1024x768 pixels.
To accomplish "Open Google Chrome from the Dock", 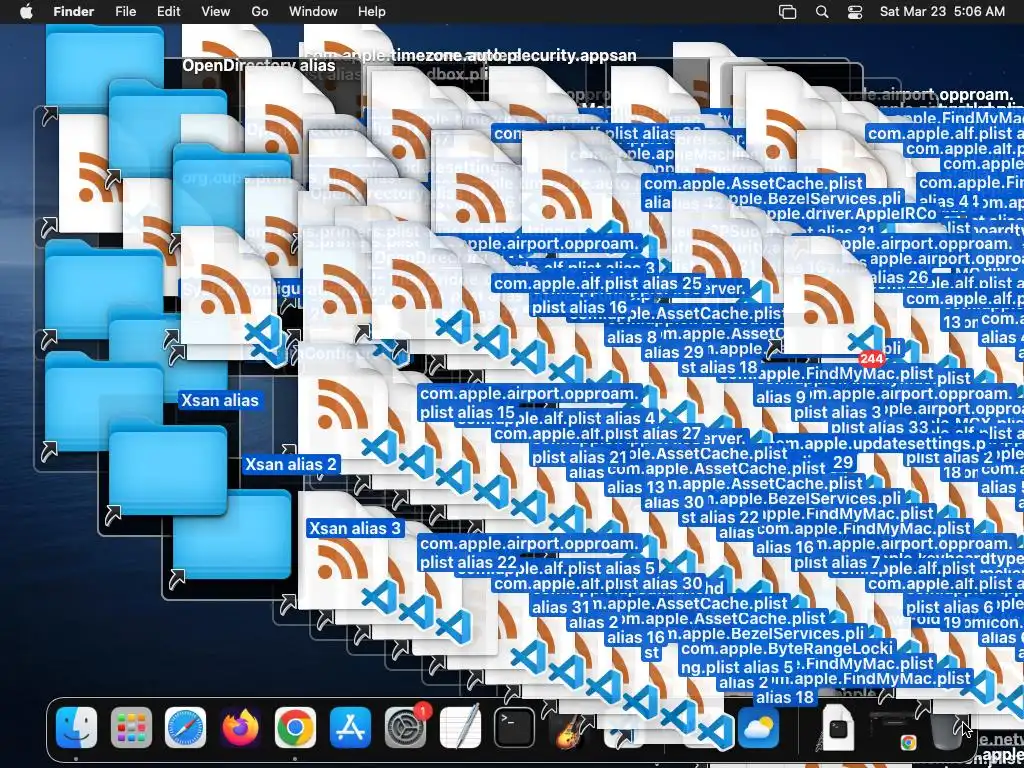I will (x=295, y=727).
